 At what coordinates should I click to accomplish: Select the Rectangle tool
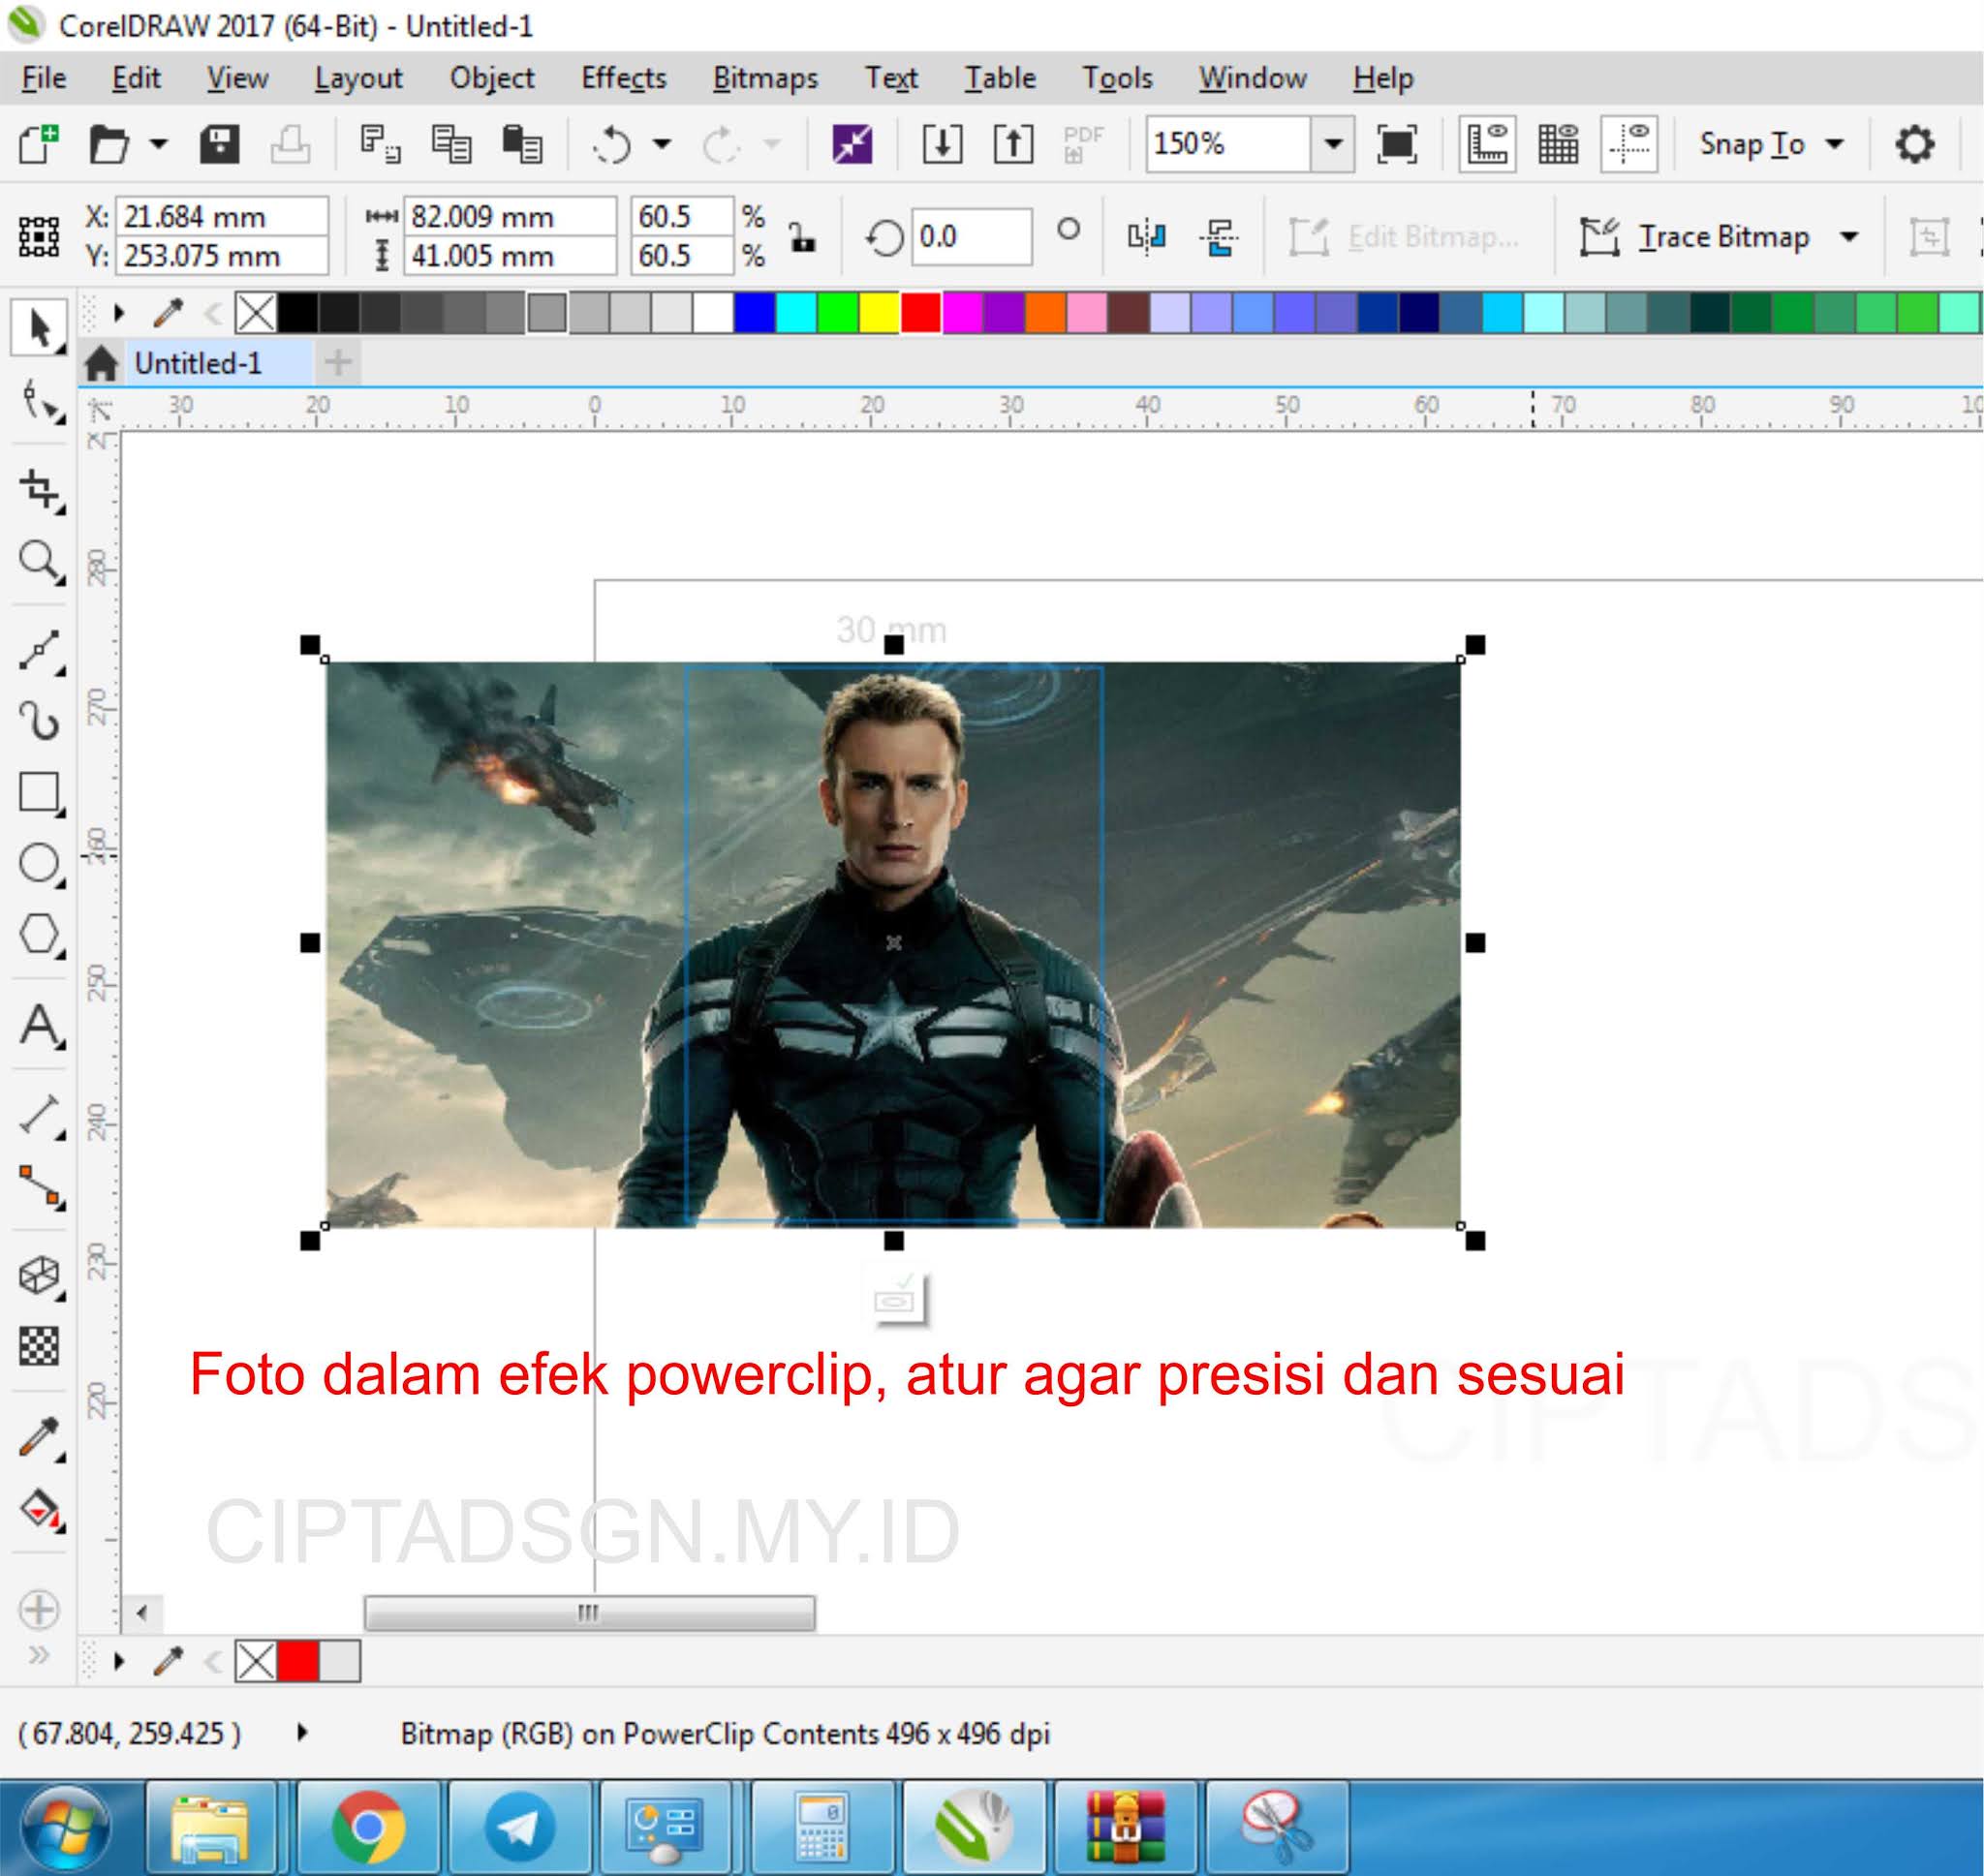(40, 790)
